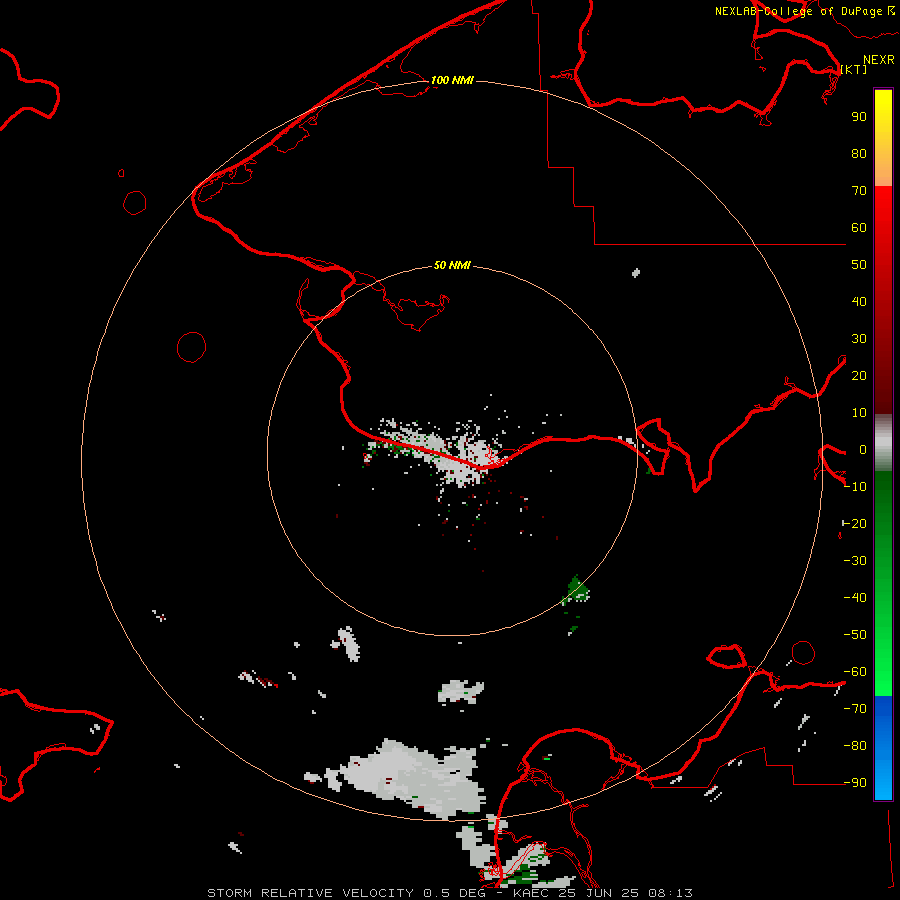The image size is (900, 900).
Task: Click the -30 value on the velocity scale
Action: click(x=855, y=561)
